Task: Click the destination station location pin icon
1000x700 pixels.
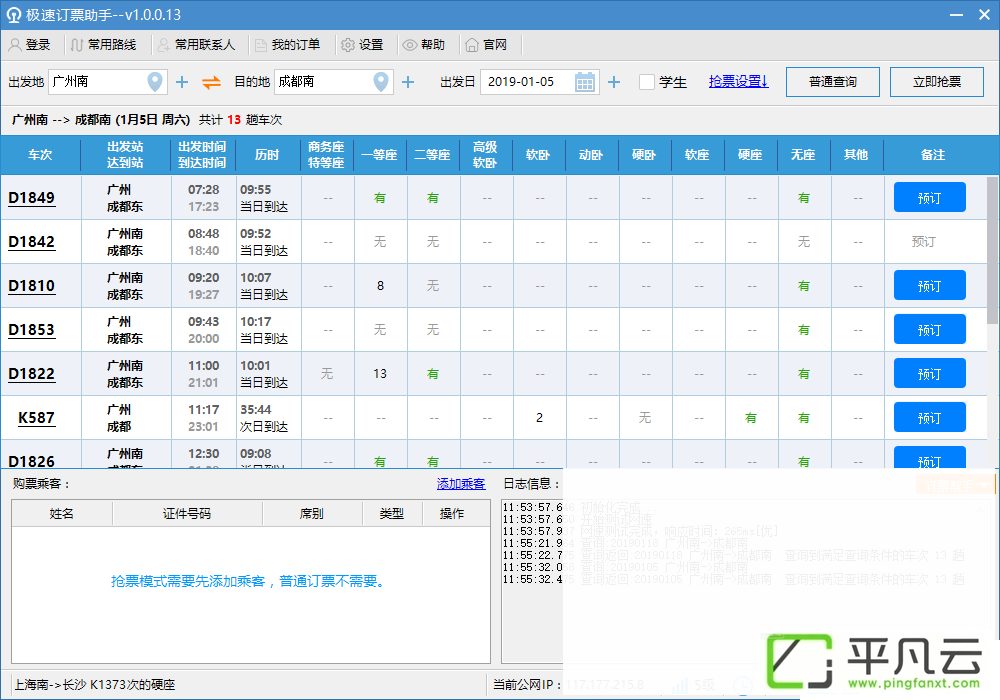Action: (381, 82)
